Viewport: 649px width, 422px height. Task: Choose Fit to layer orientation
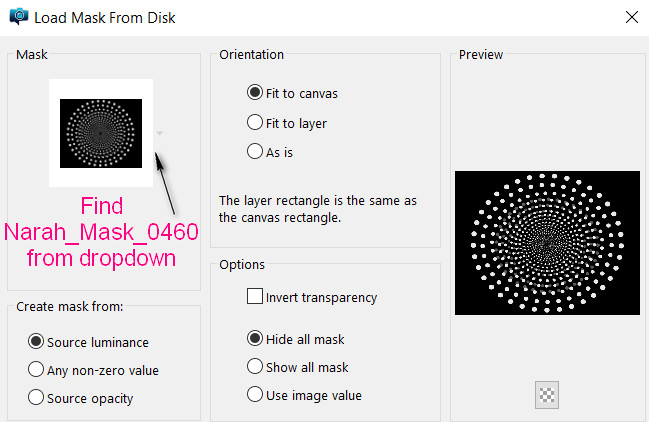(x=255, y=123)
